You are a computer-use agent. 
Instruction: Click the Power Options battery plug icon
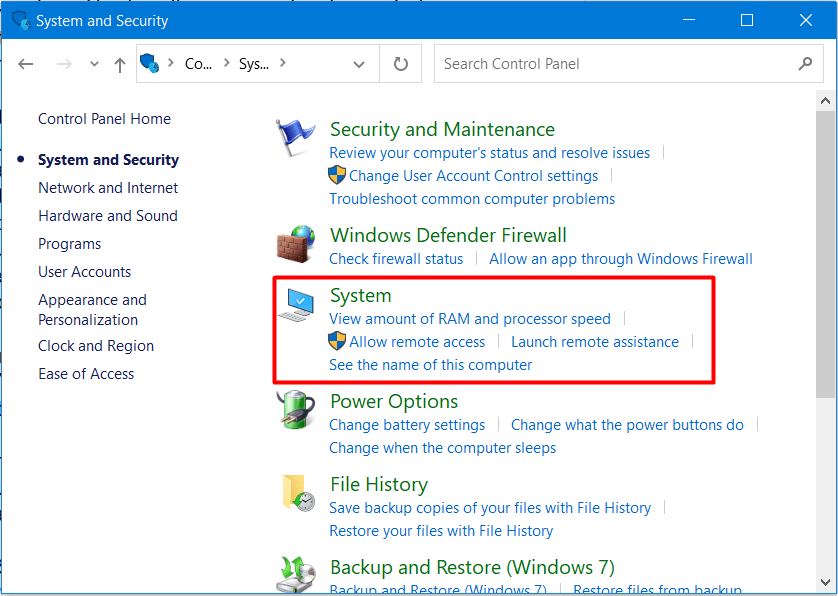pyautogui.click(x=296, y=409)
